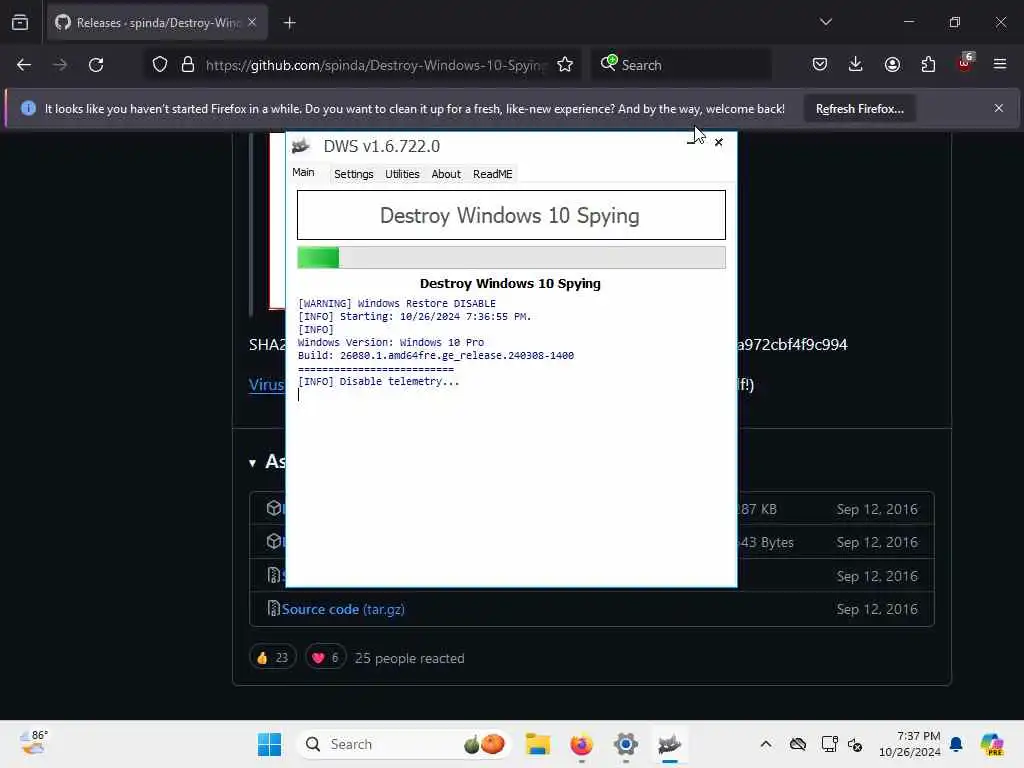
Task: Close the DWS window
Action: point(718,142)
